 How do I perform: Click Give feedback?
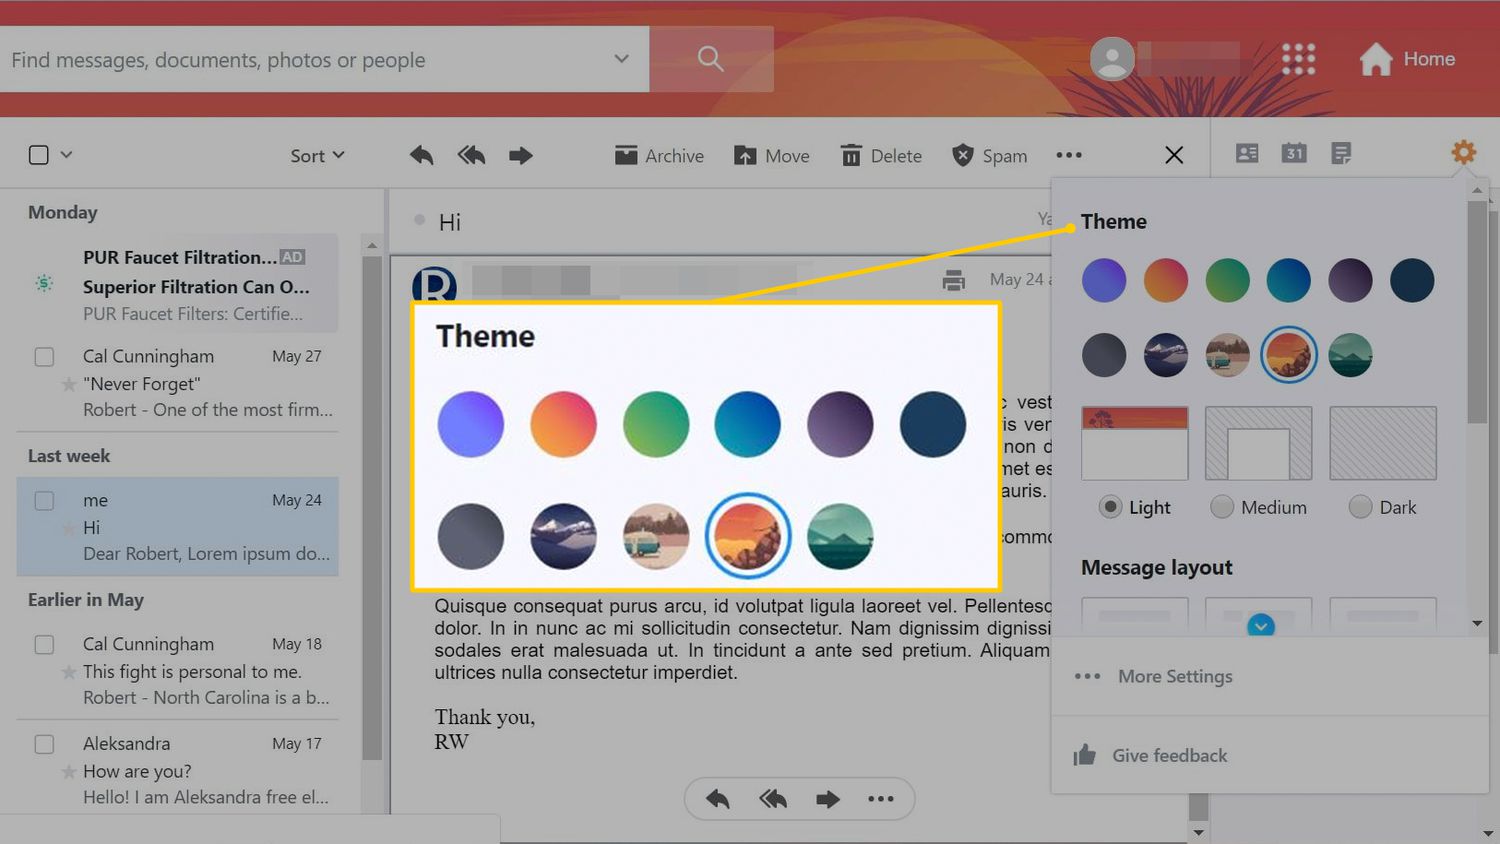pos(1168,756)
